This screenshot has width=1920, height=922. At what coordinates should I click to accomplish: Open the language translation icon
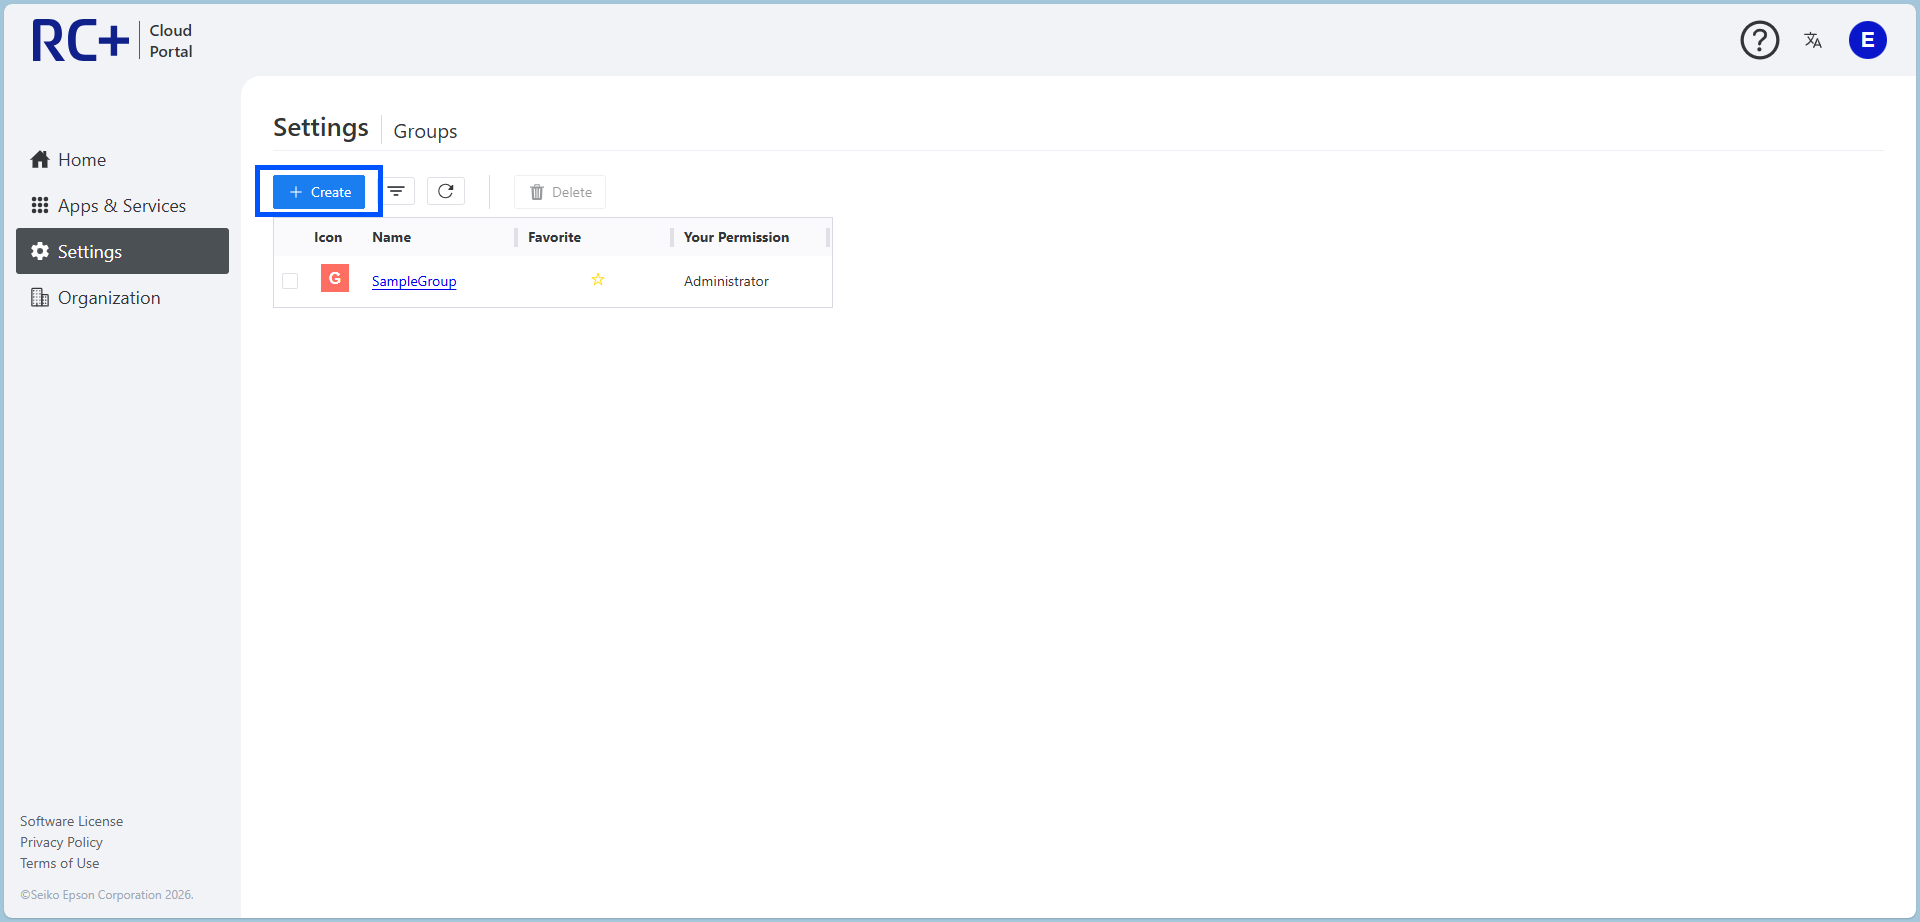1813,40
